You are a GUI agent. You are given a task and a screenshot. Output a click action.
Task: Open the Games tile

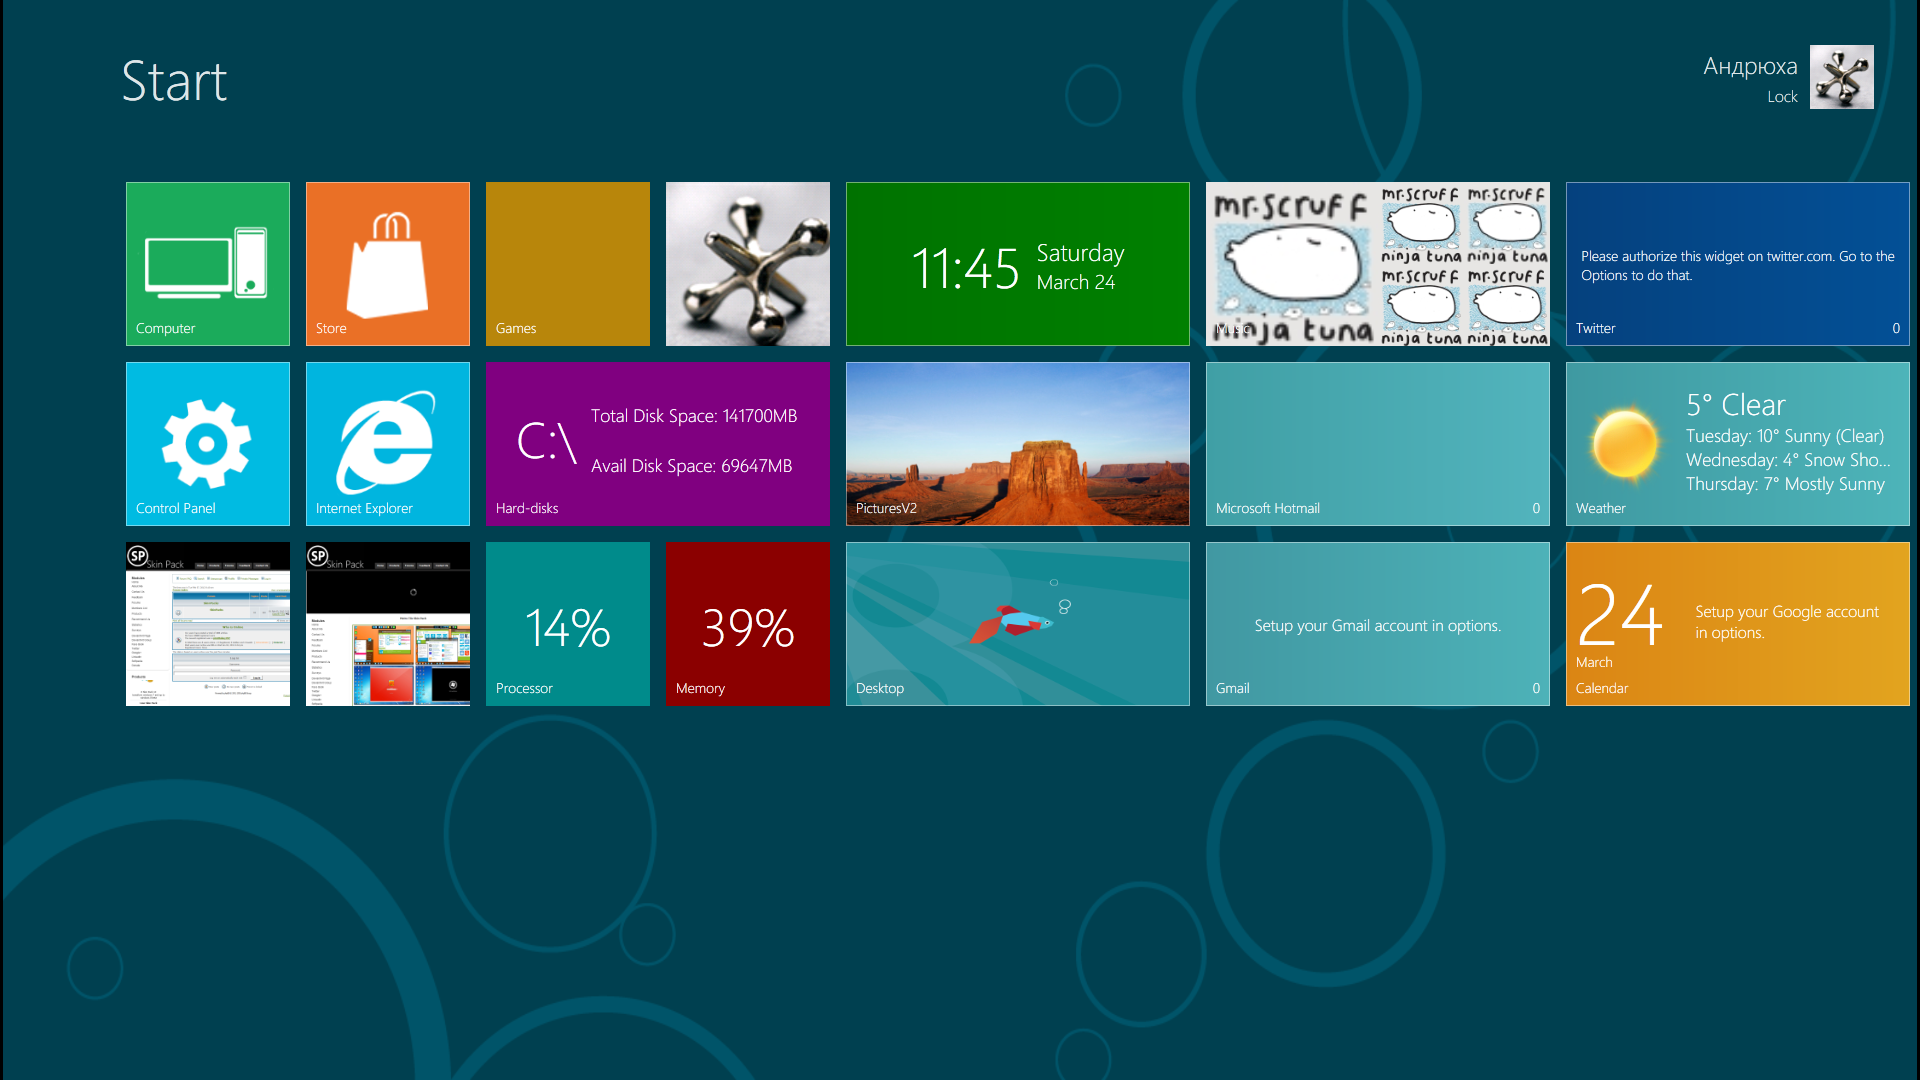coord(567,263)
